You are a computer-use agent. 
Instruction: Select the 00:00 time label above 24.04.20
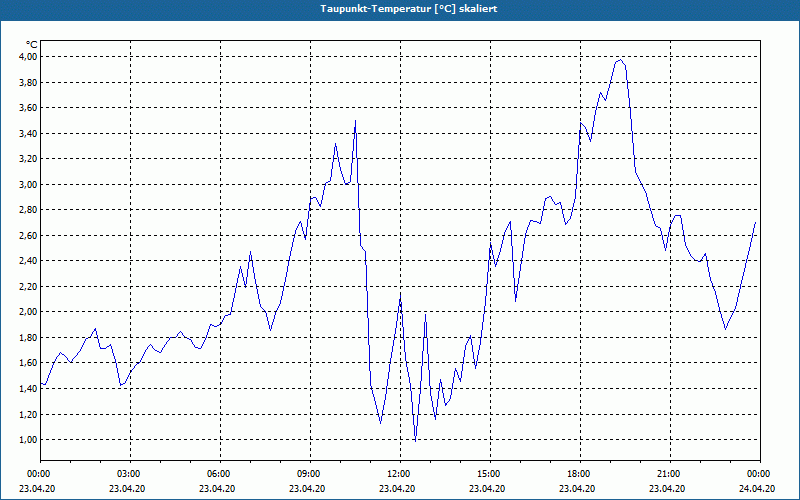pyautogui.click(x=760, y=474)
